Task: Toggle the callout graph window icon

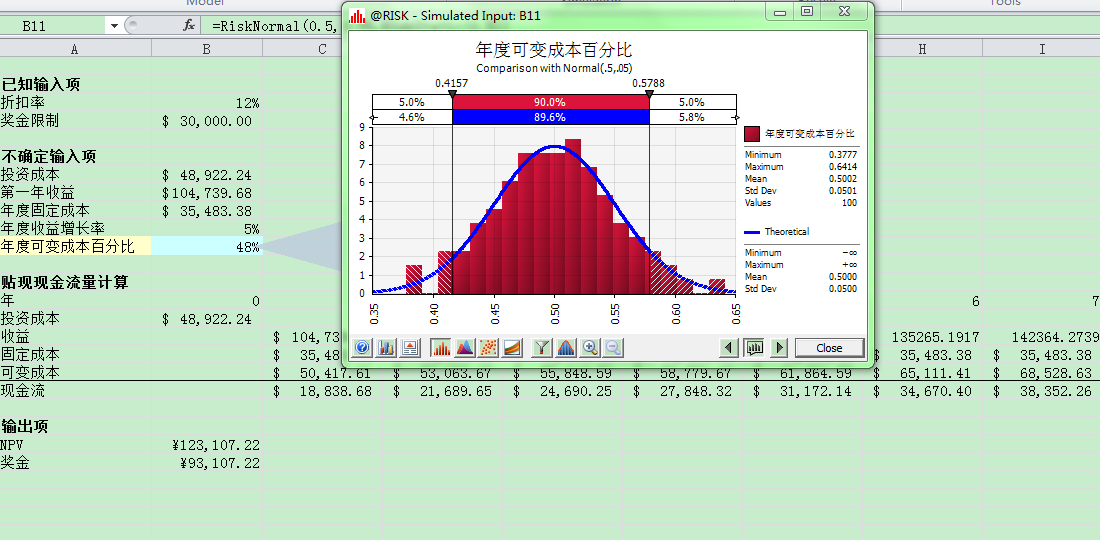Action: click(755, 348)
